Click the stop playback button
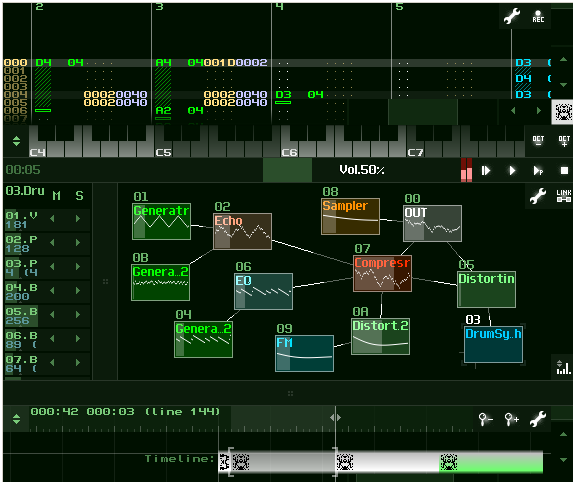This screenshot has width=575, height=484. tap(564, 170)
